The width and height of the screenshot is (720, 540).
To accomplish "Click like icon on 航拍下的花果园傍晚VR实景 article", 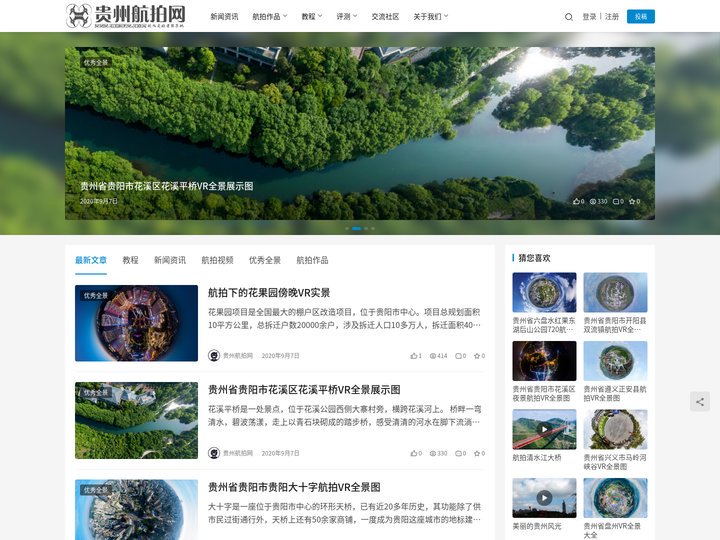I will [414, 356].
